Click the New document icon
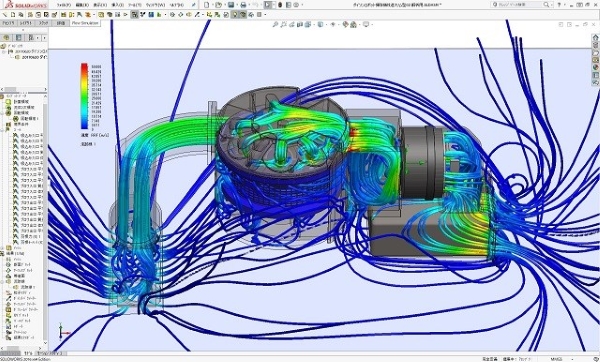600x362 pixels. click(207, 5)
